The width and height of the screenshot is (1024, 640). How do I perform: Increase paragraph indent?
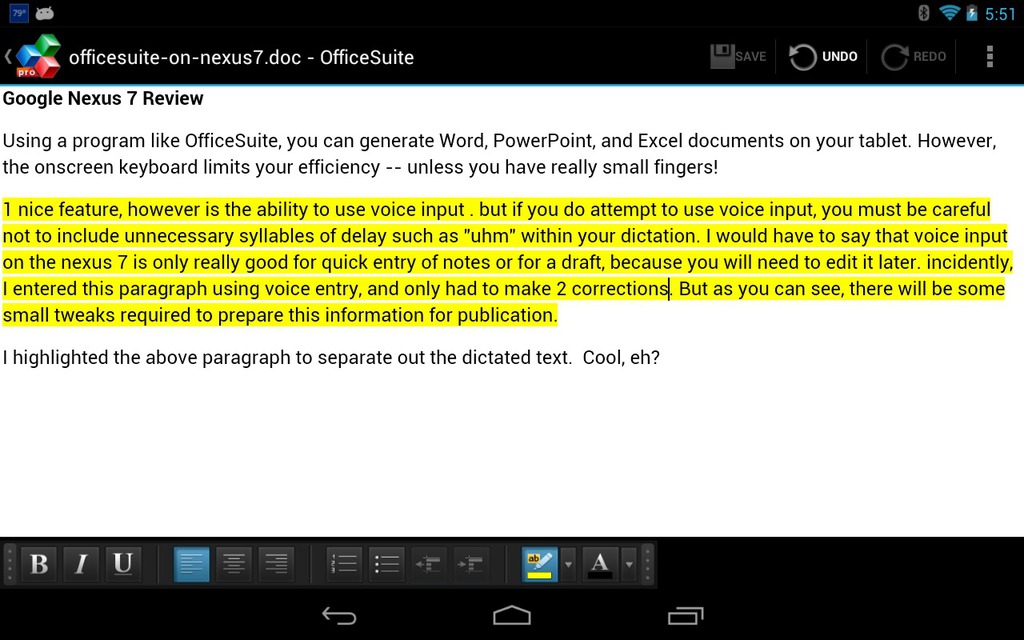pyautogui.click(x=471, y=564)
